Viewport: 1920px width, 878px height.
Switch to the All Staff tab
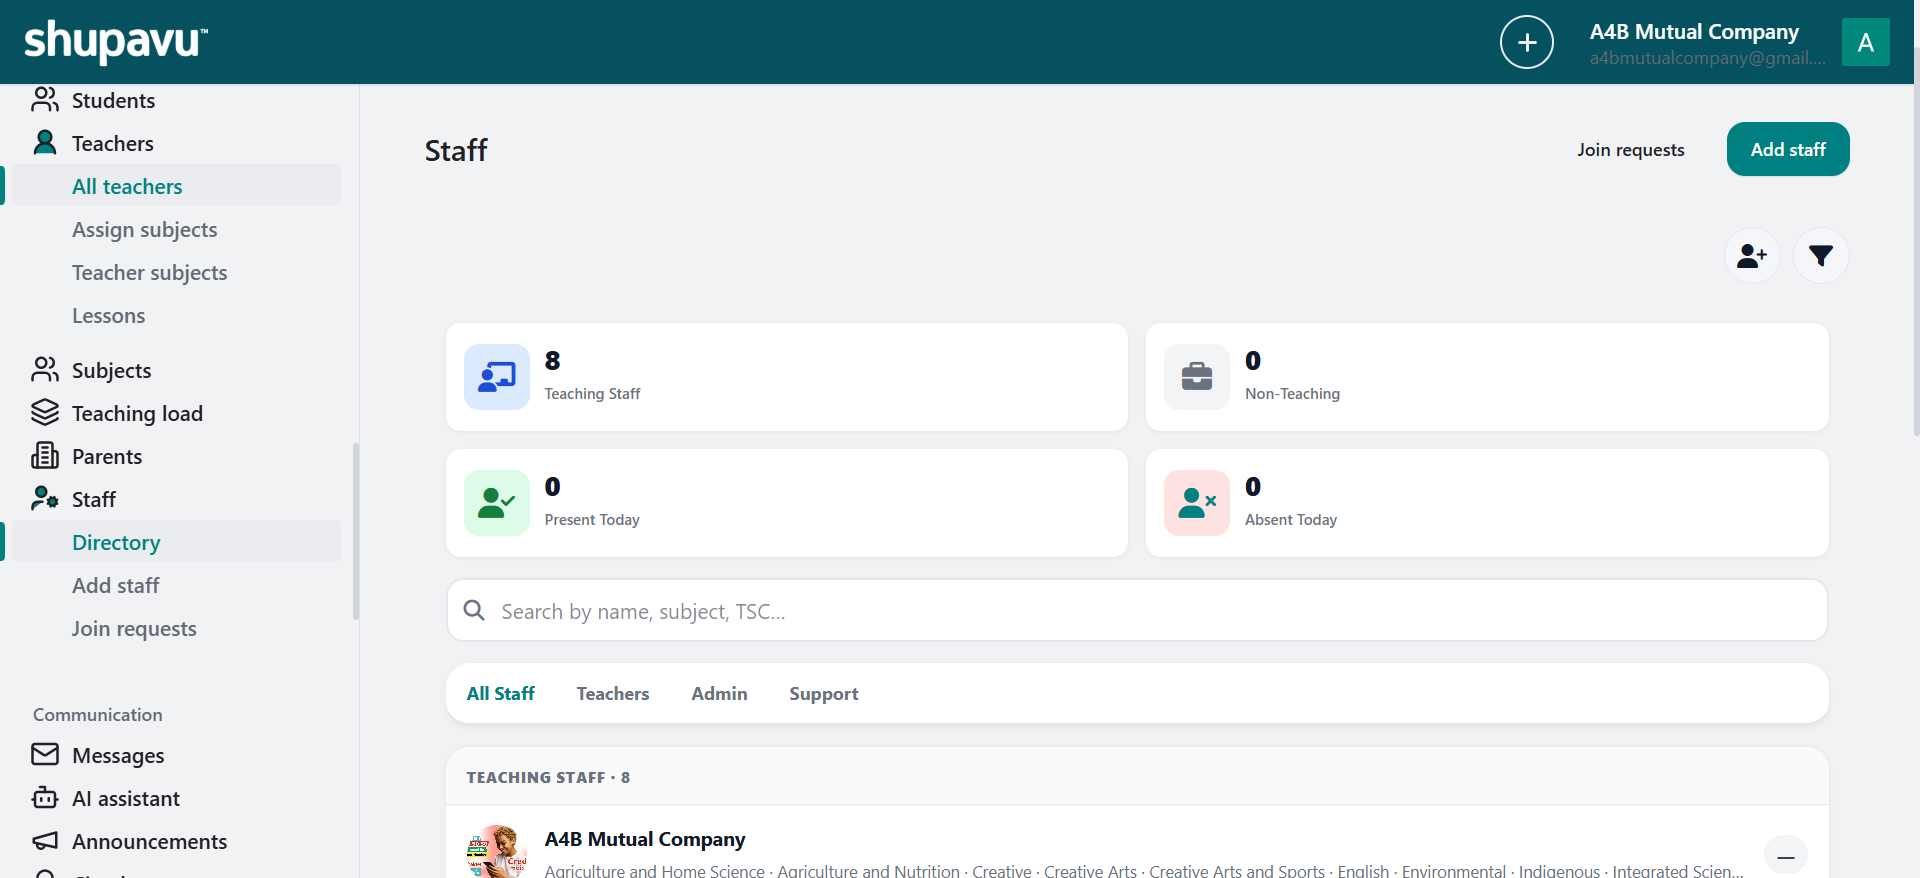[500, 693]
